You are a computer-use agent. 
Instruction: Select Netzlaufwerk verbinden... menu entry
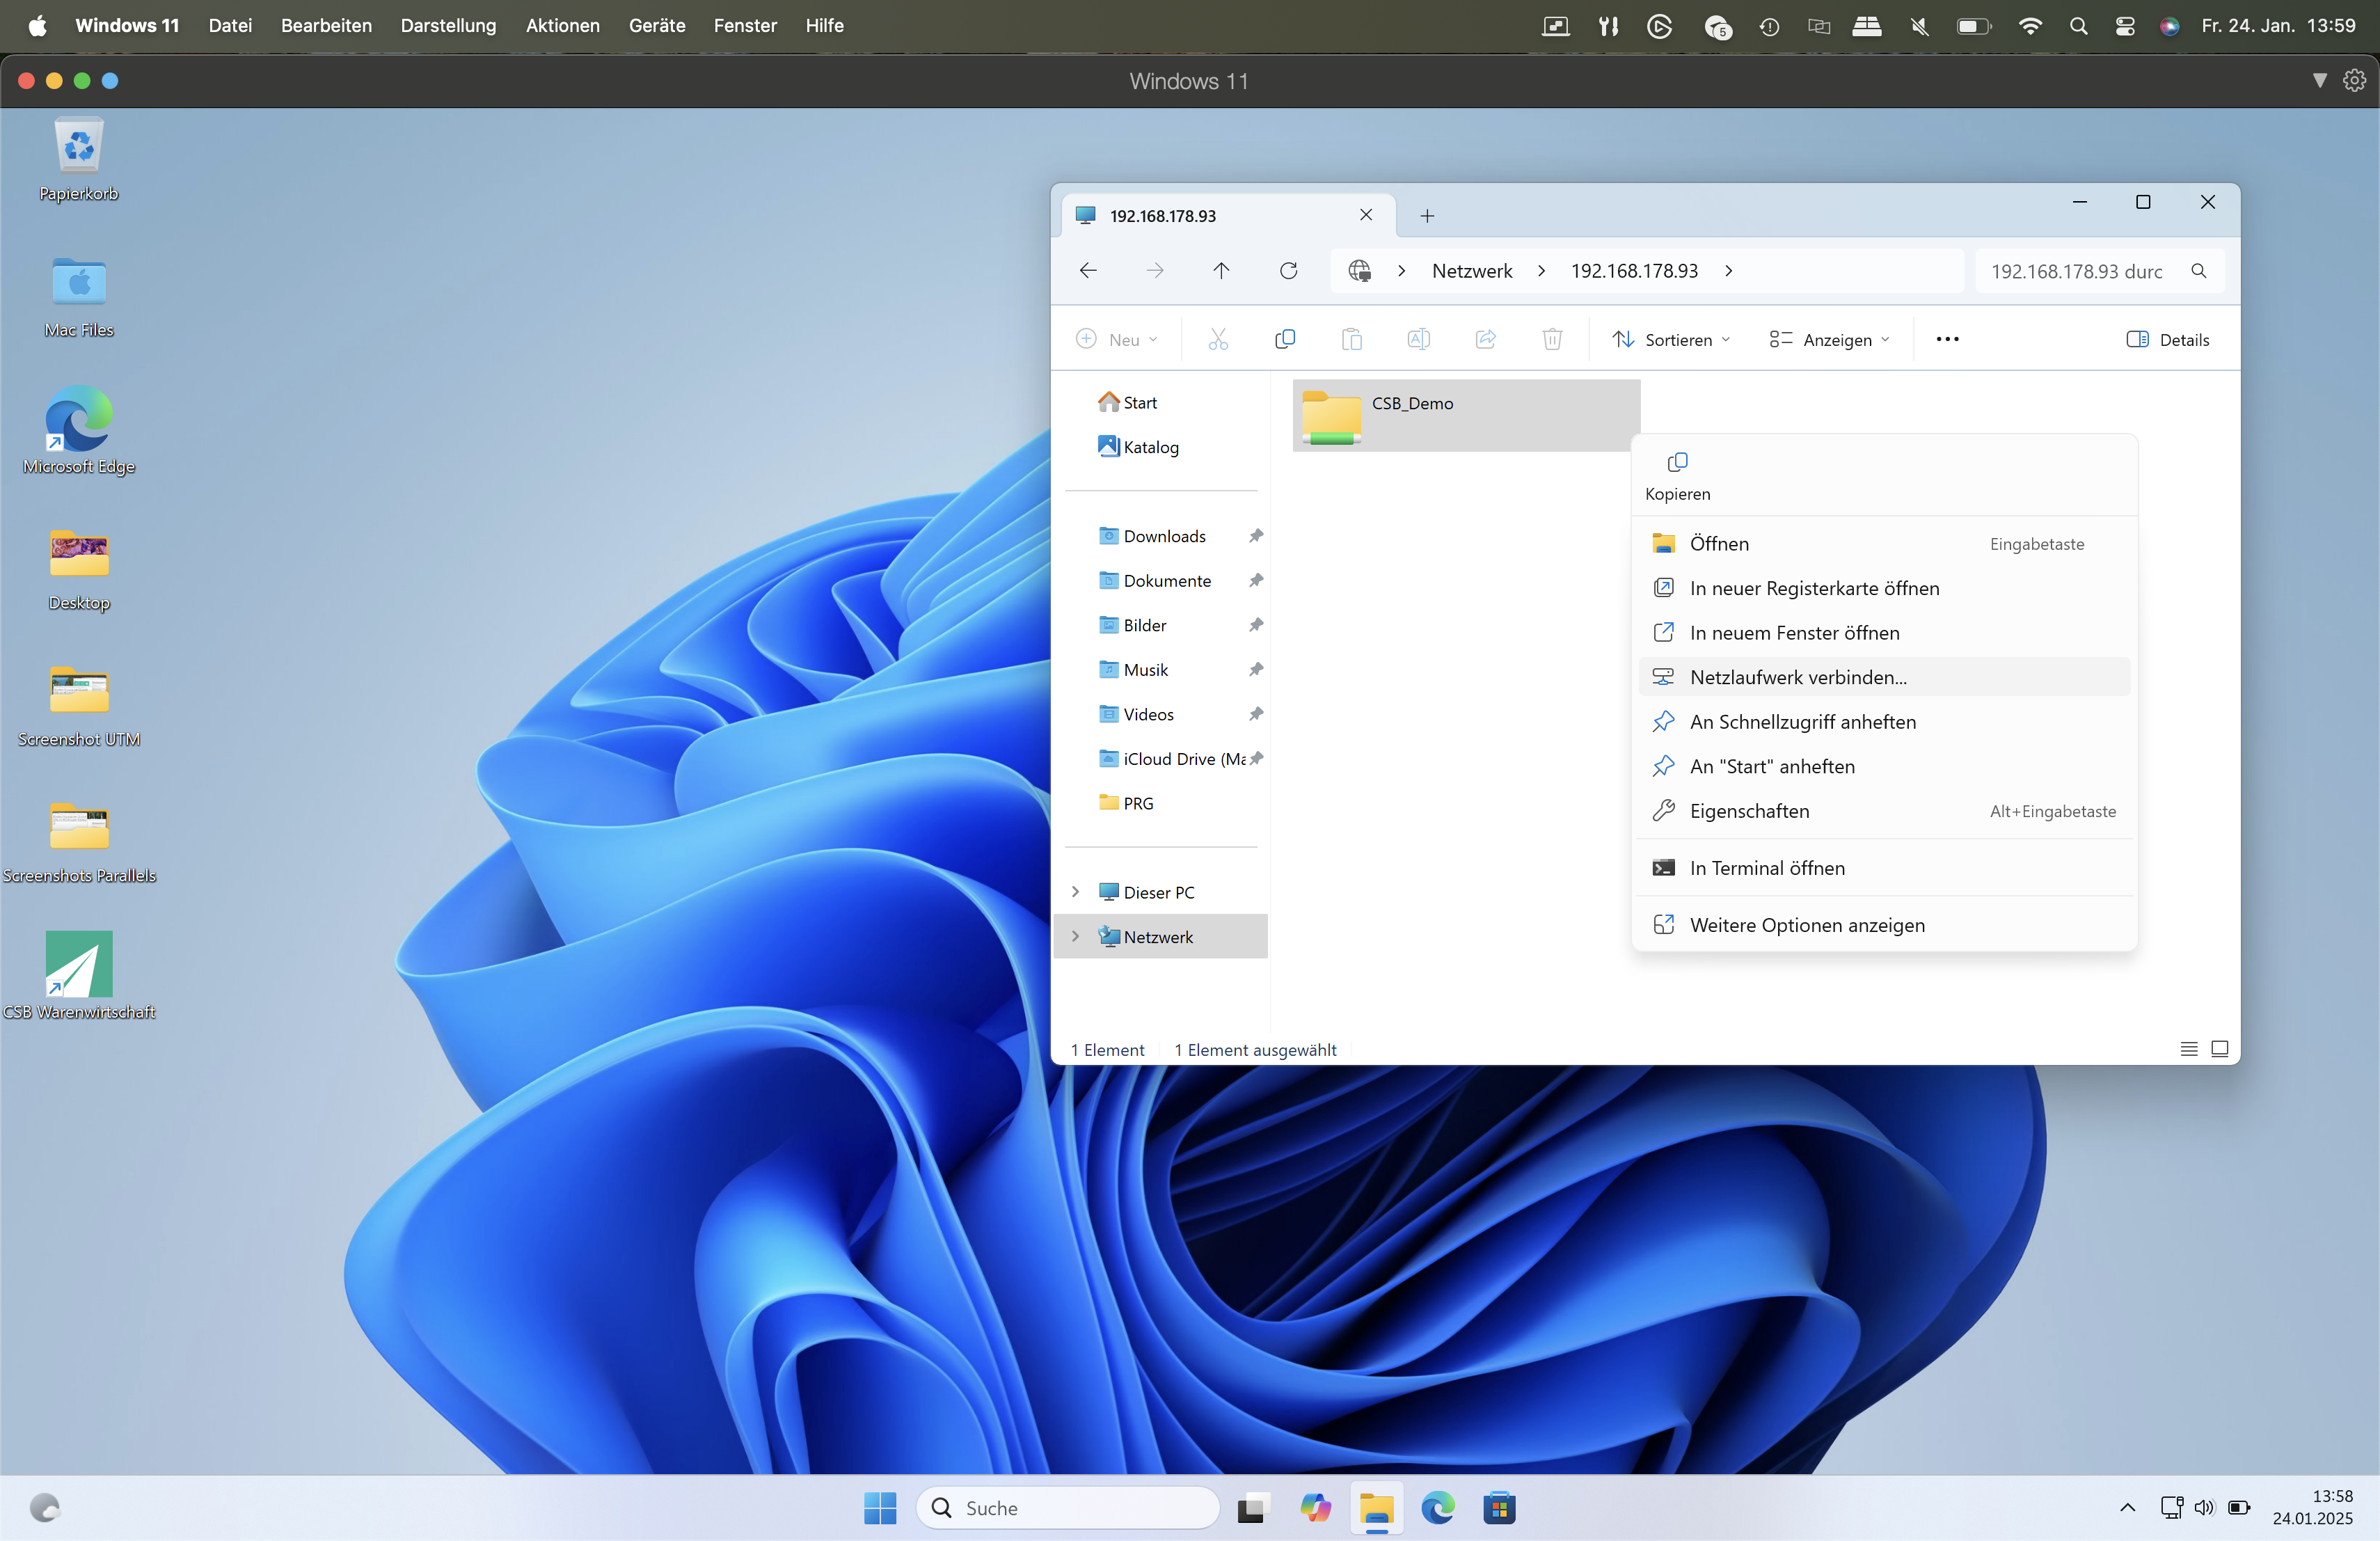click(1884, 677)
